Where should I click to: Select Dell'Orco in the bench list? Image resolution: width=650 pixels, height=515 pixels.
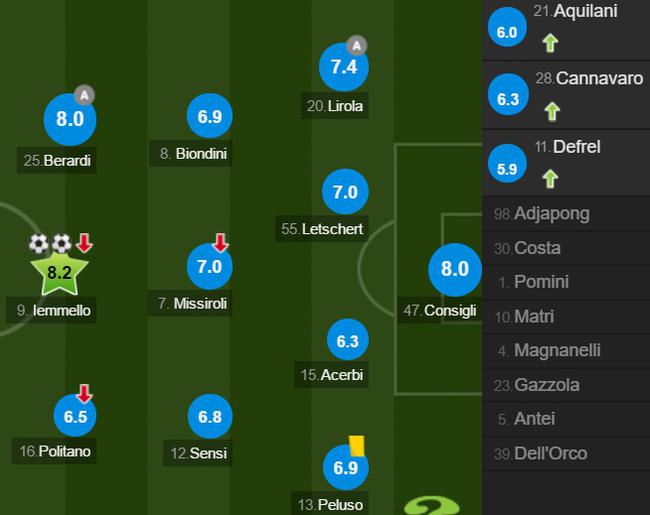(x=566, y=454)
